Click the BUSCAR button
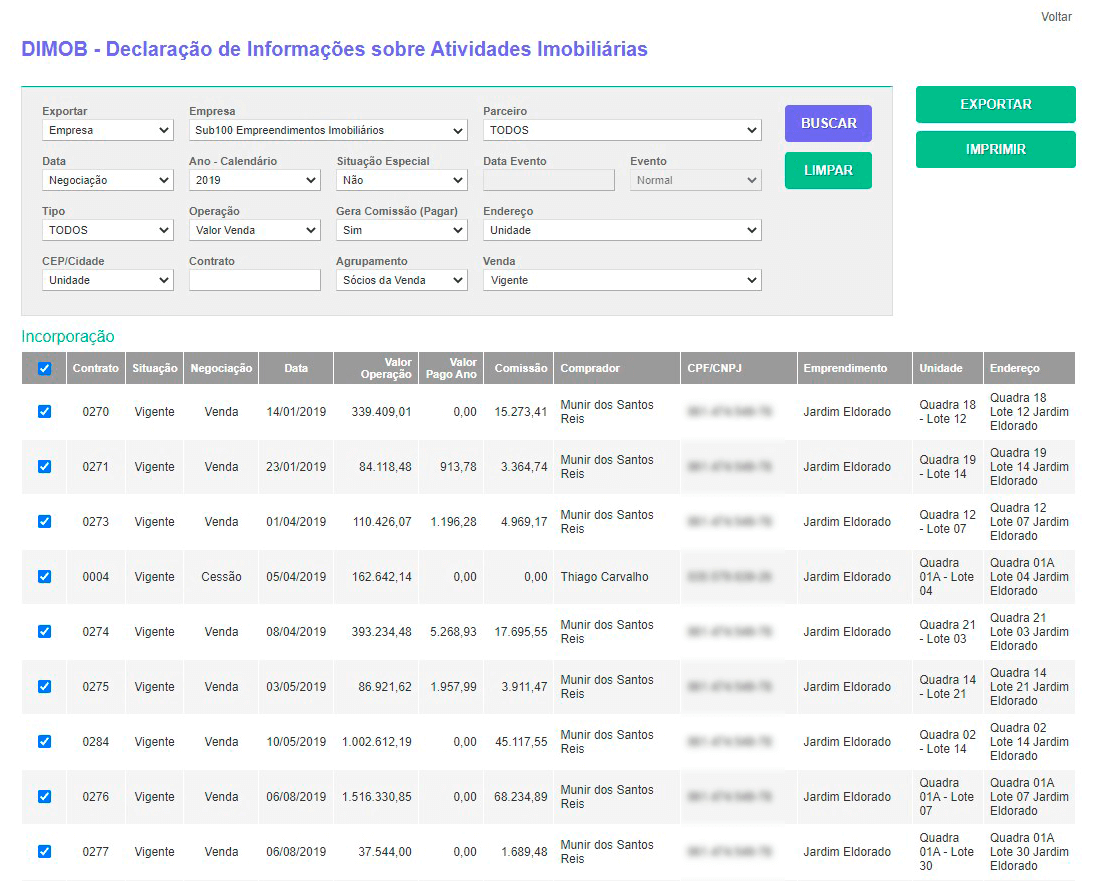Screen dimensions: 1100x881 point(828,124)
